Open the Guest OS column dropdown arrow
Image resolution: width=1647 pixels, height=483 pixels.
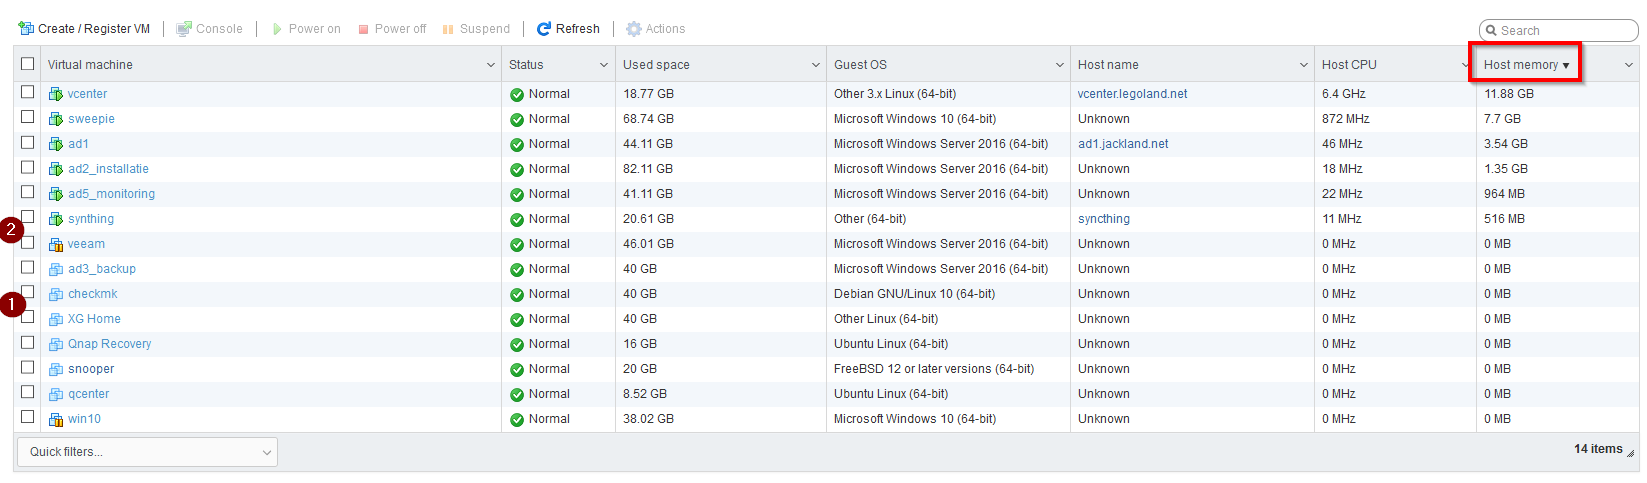click(1059, 65)
